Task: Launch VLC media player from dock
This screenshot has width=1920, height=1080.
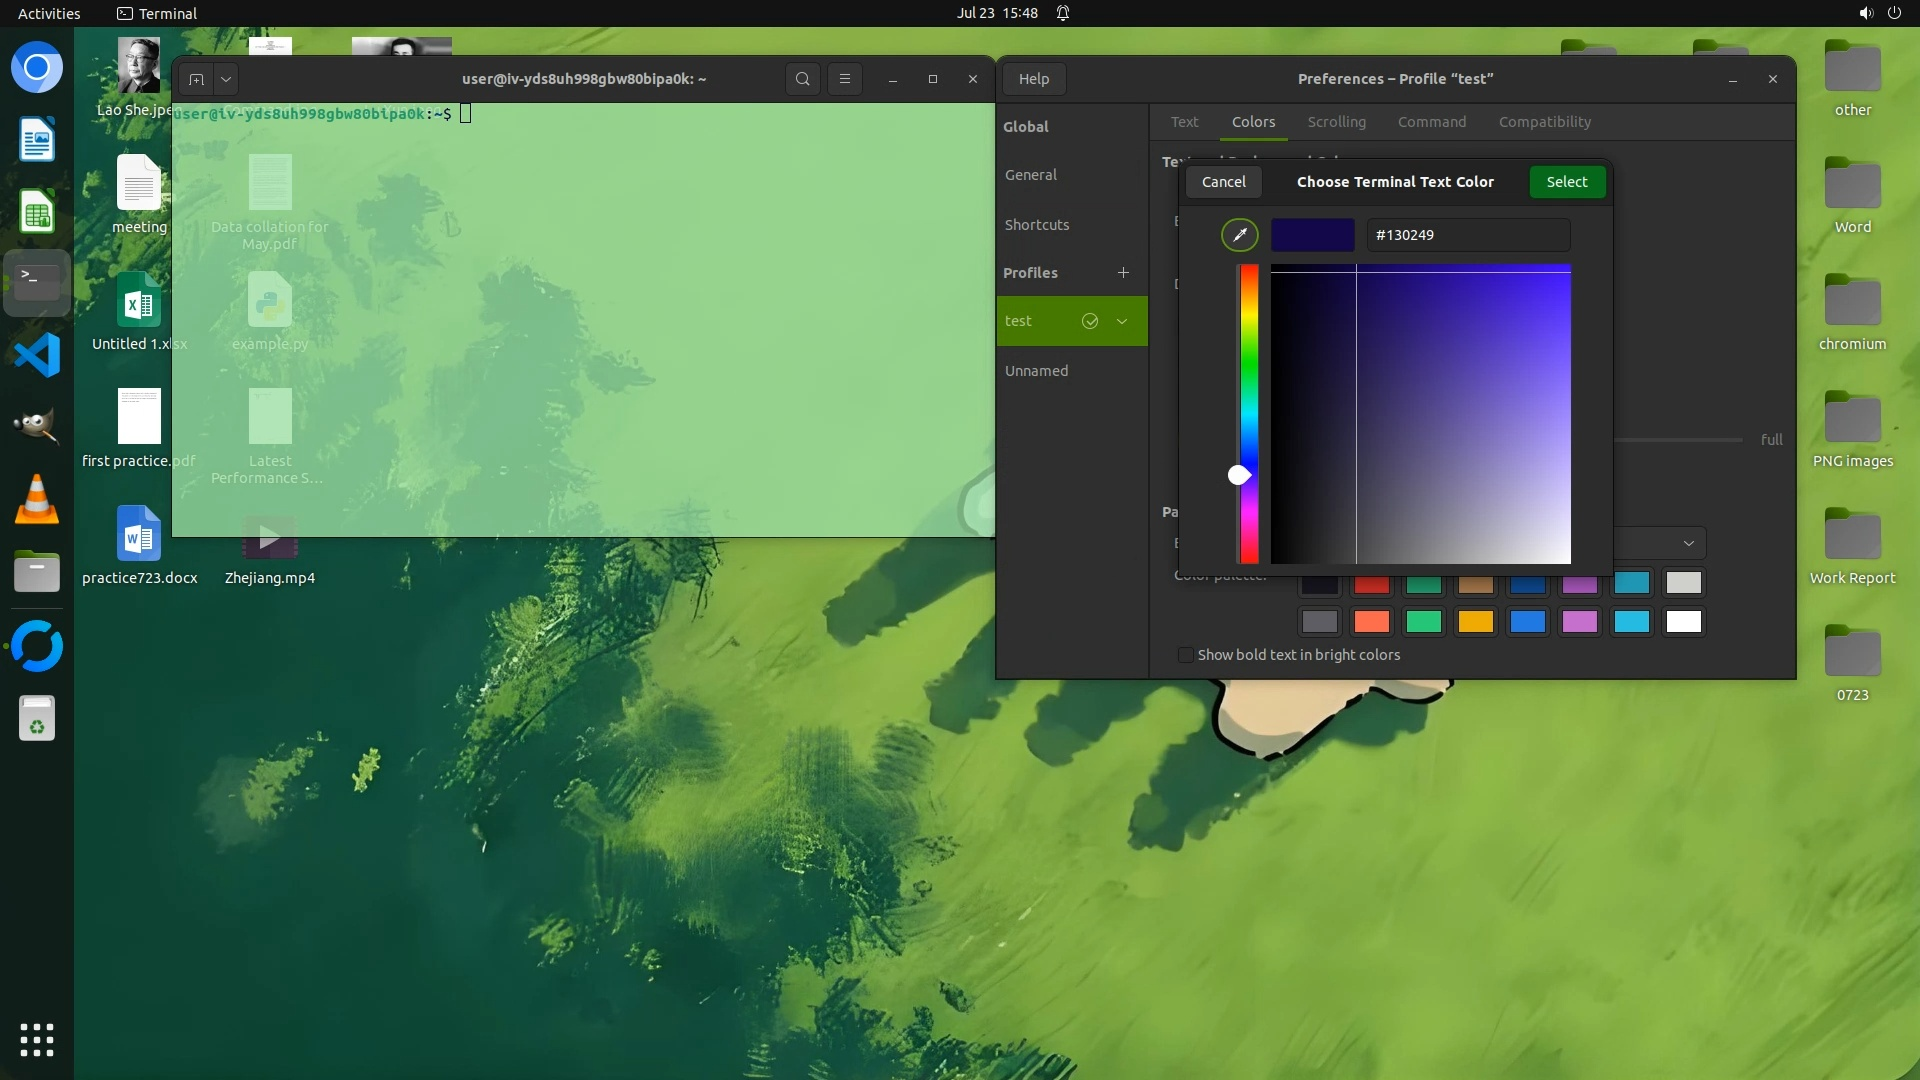Action: [x=37, y=499]
